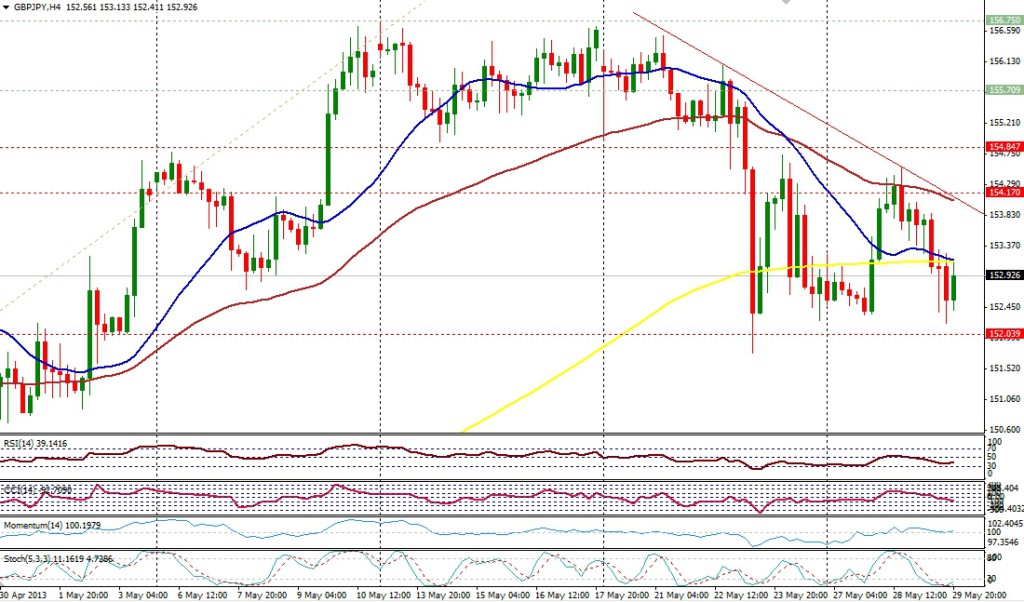Screen dimensions: 1024x602
Task: Select the CCI(14) indicator label
Action: [x=28, y=489]
